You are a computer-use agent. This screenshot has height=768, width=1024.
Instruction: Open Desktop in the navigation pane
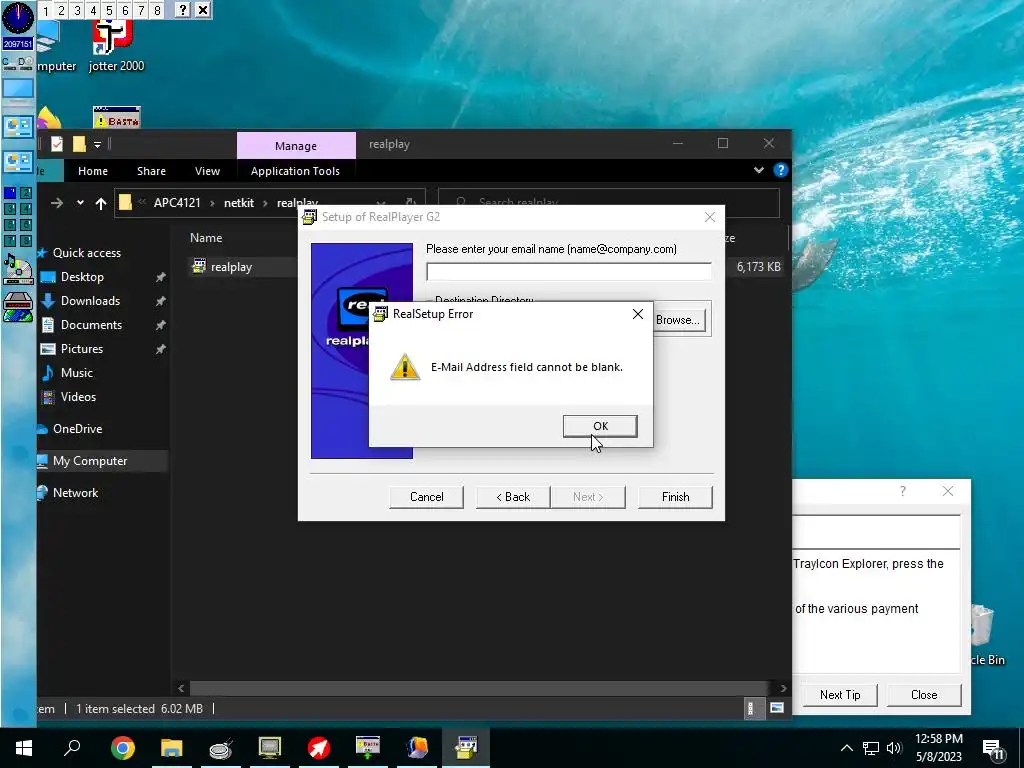click(82, 277)
